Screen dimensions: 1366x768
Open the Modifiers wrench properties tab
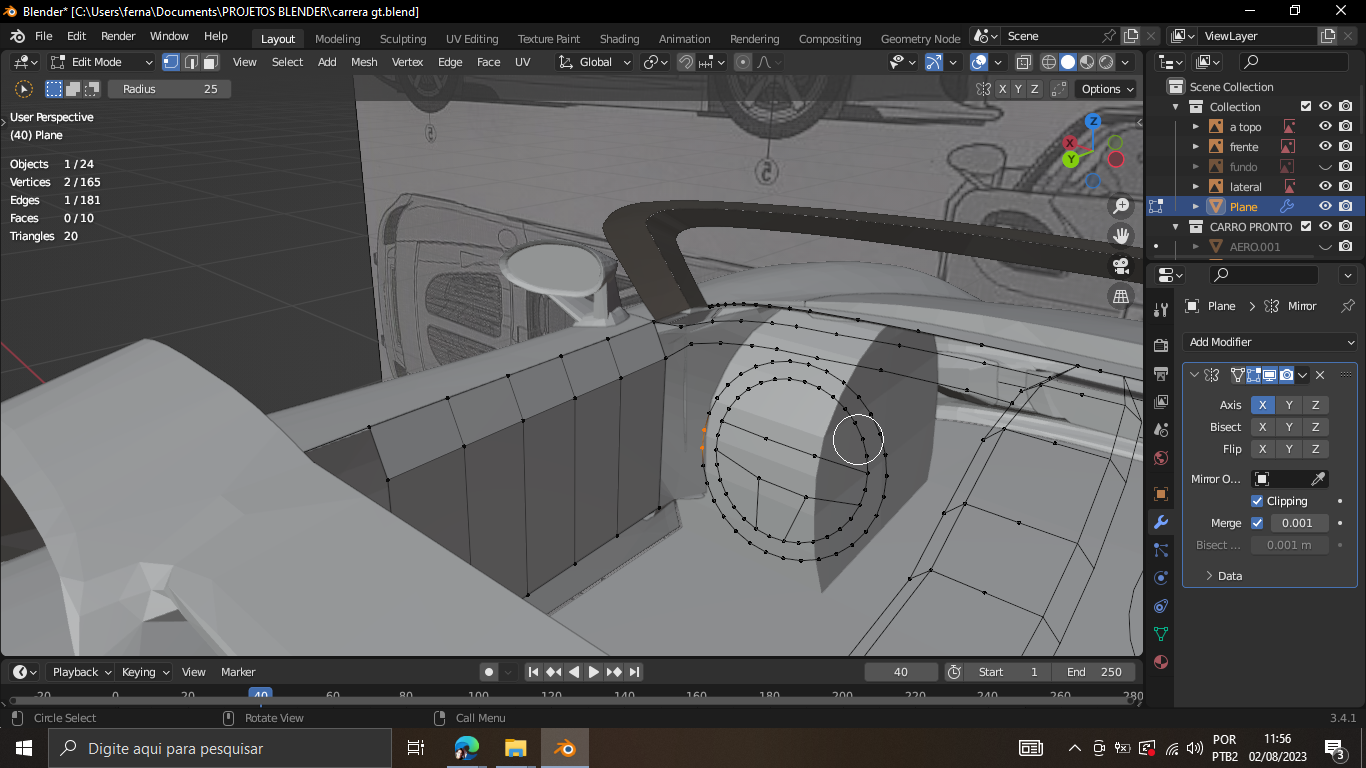tap(1160, 522)
